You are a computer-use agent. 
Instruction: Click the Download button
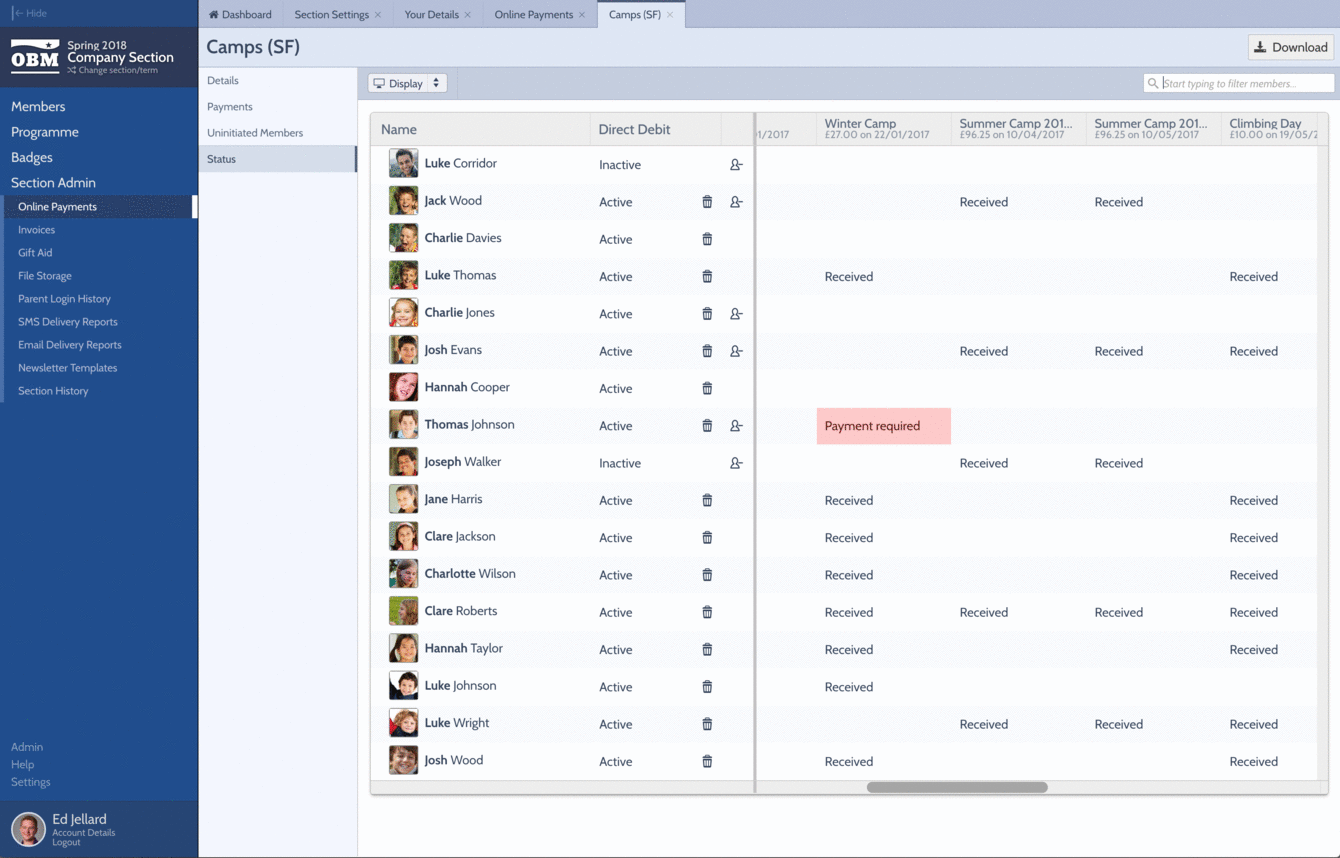(x=1290, y=47)
